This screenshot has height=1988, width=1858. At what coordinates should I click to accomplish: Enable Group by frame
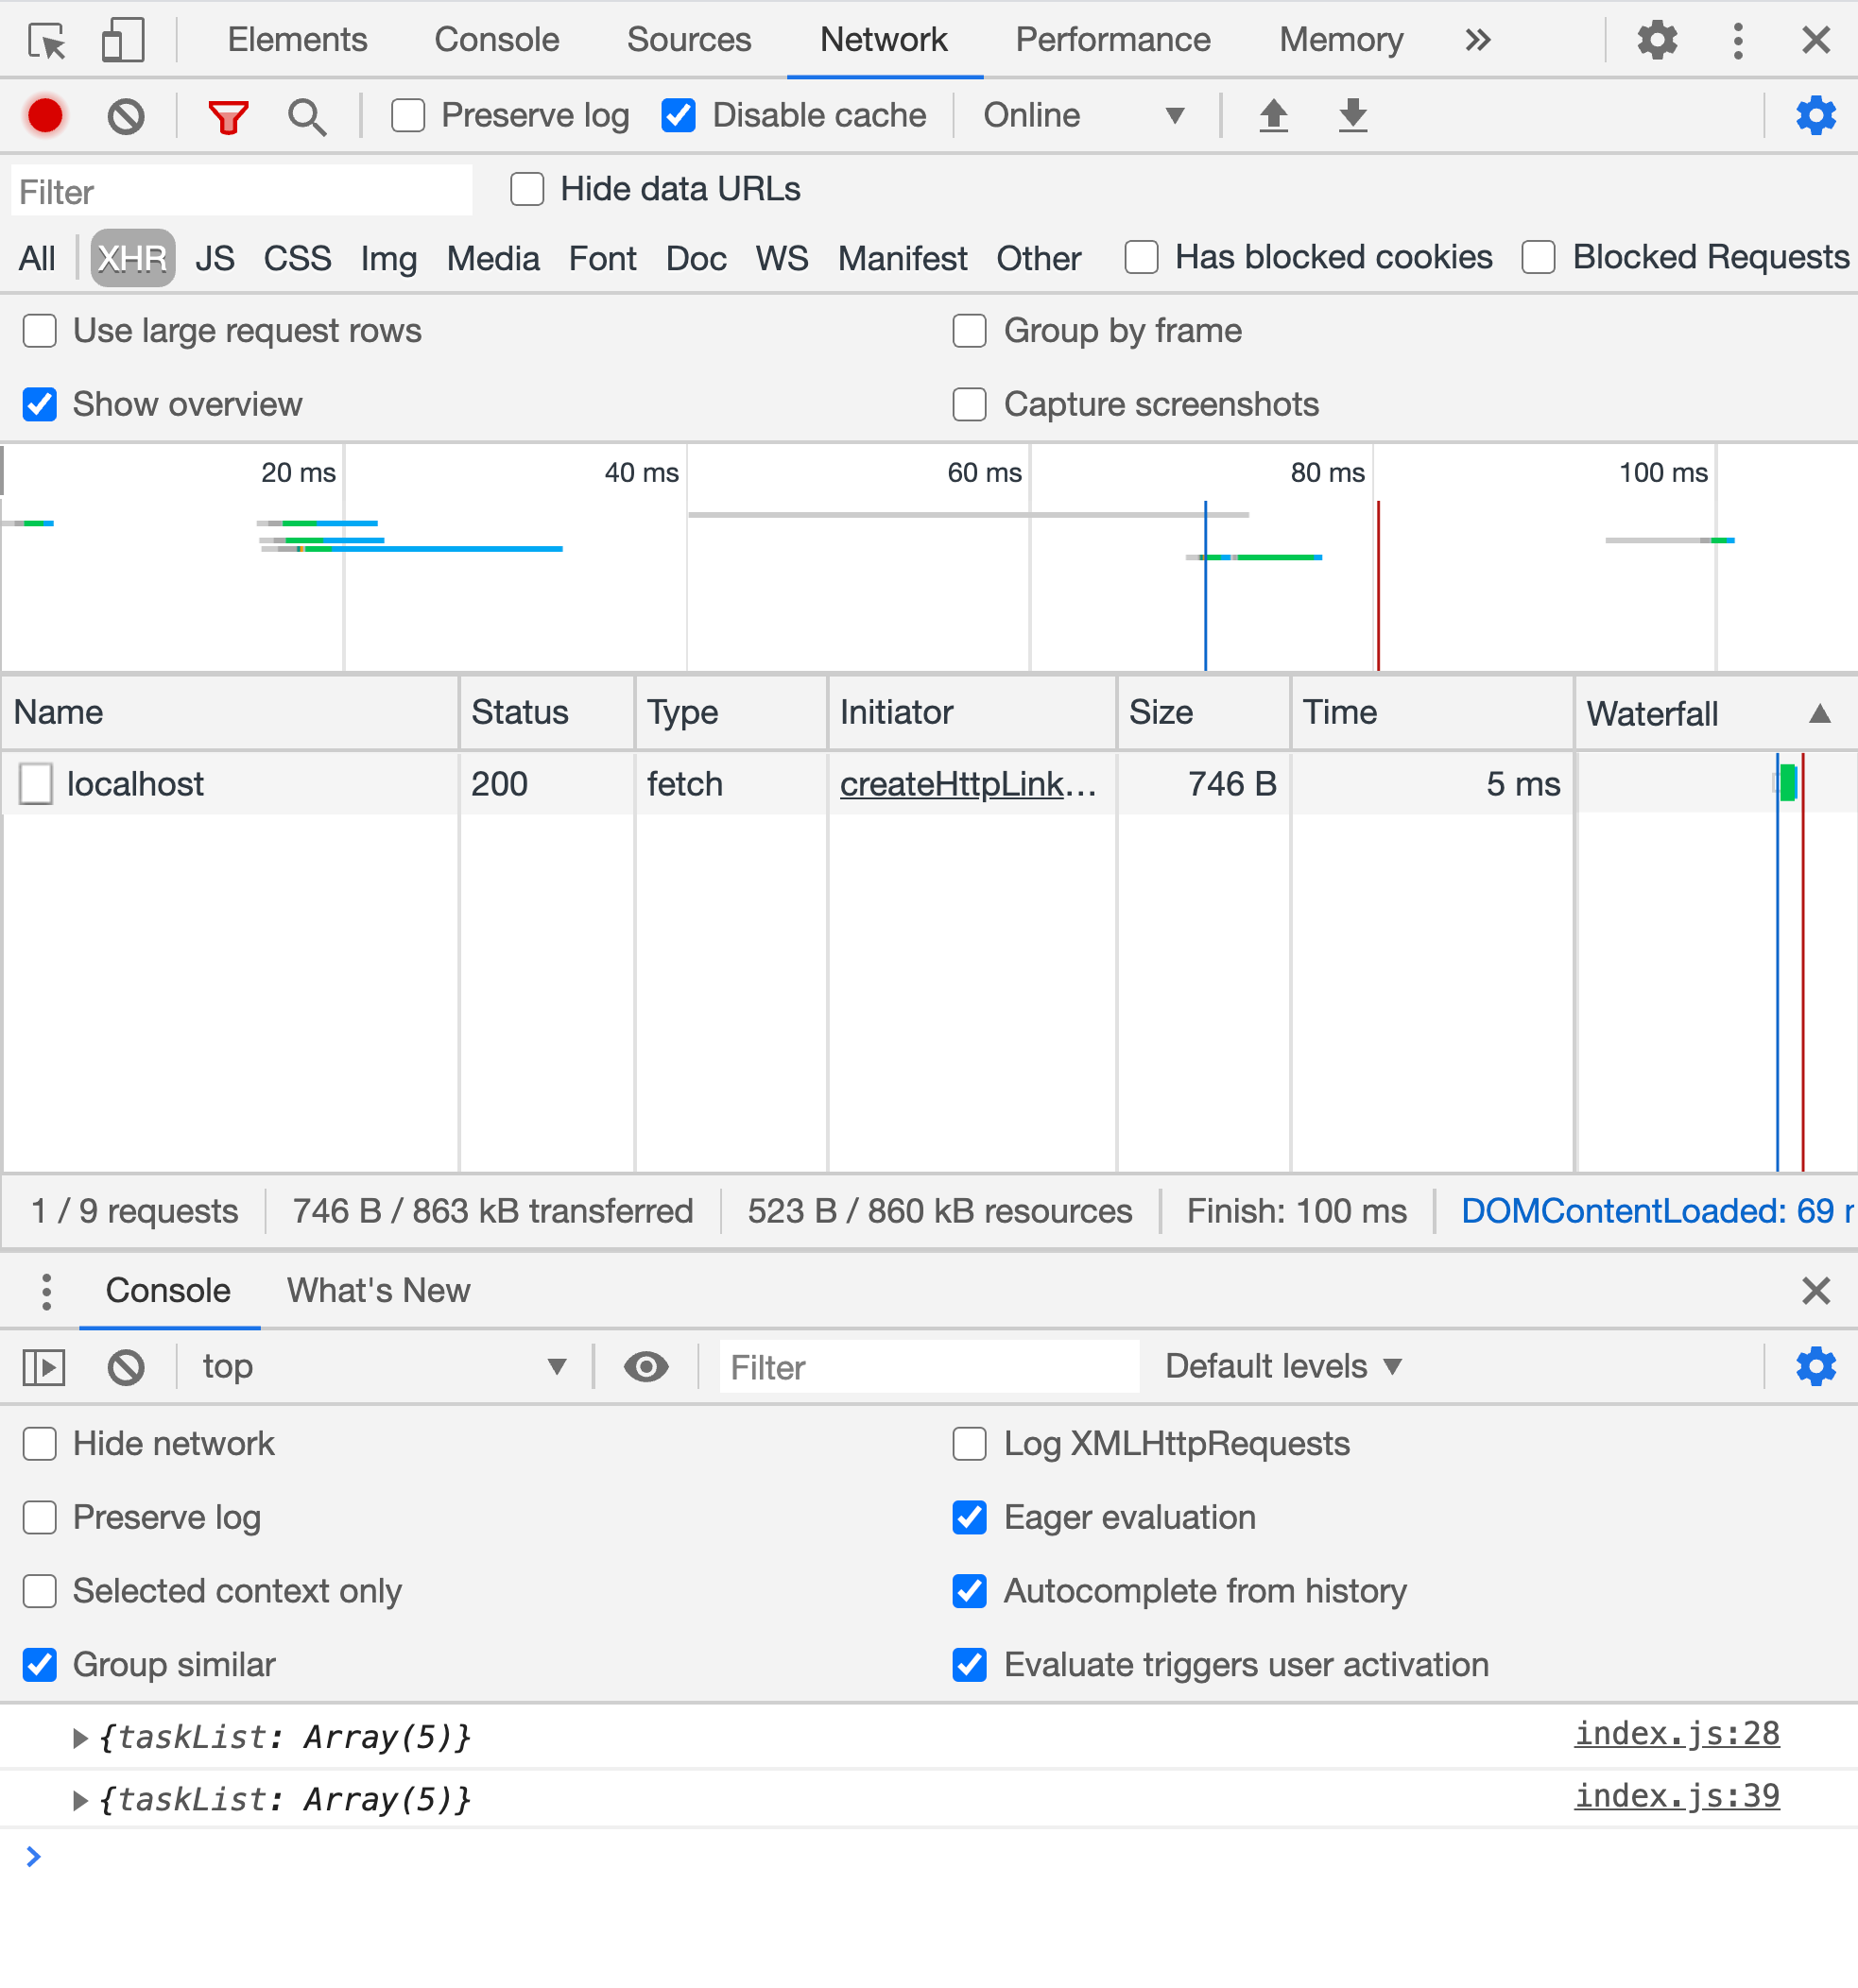point(969,331)
